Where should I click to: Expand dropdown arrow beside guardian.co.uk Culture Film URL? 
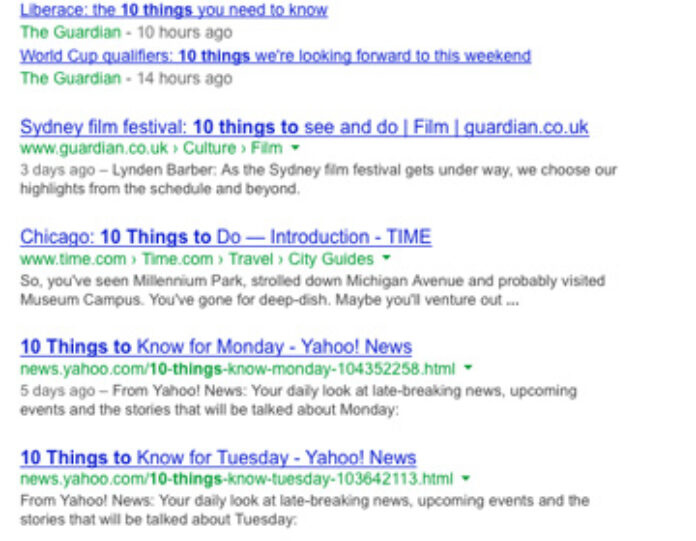[295, 149]
